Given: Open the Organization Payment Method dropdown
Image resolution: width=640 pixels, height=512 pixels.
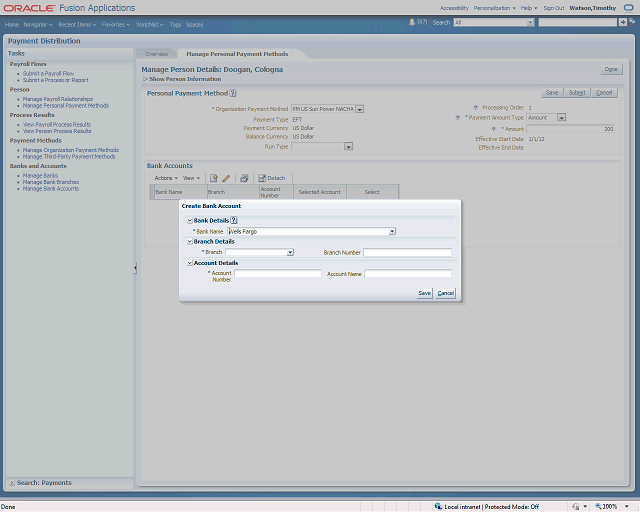Looking at the screenshot, I should (x=360, y=109).
